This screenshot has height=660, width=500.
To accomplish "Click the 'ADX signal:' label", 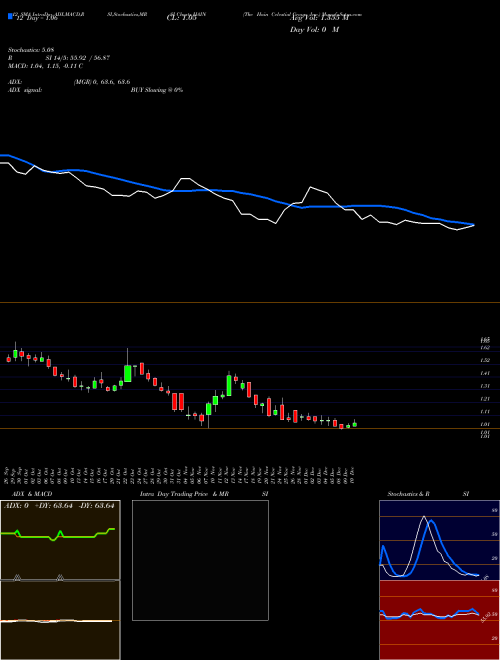I will point(25,90).
